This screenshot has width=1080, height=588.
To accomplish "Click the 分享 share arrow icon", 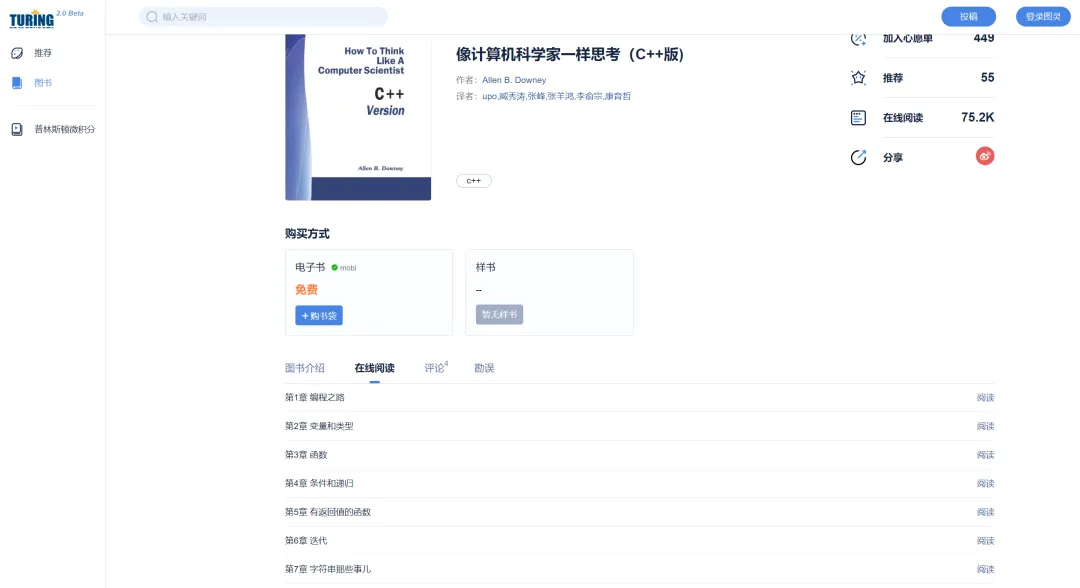I will (858, 158).
